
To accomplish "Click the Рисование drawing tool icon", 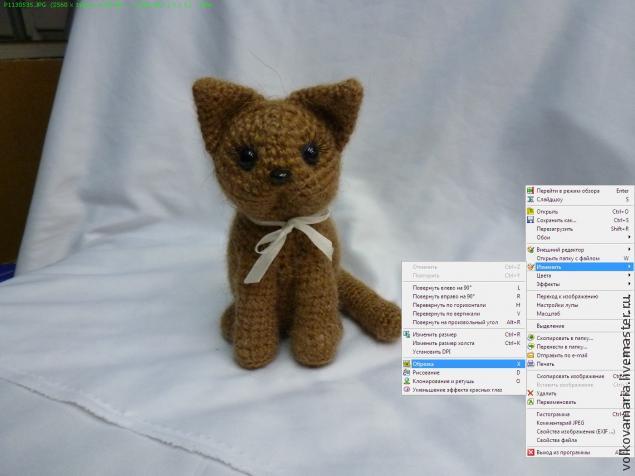I will pos(406,372).
